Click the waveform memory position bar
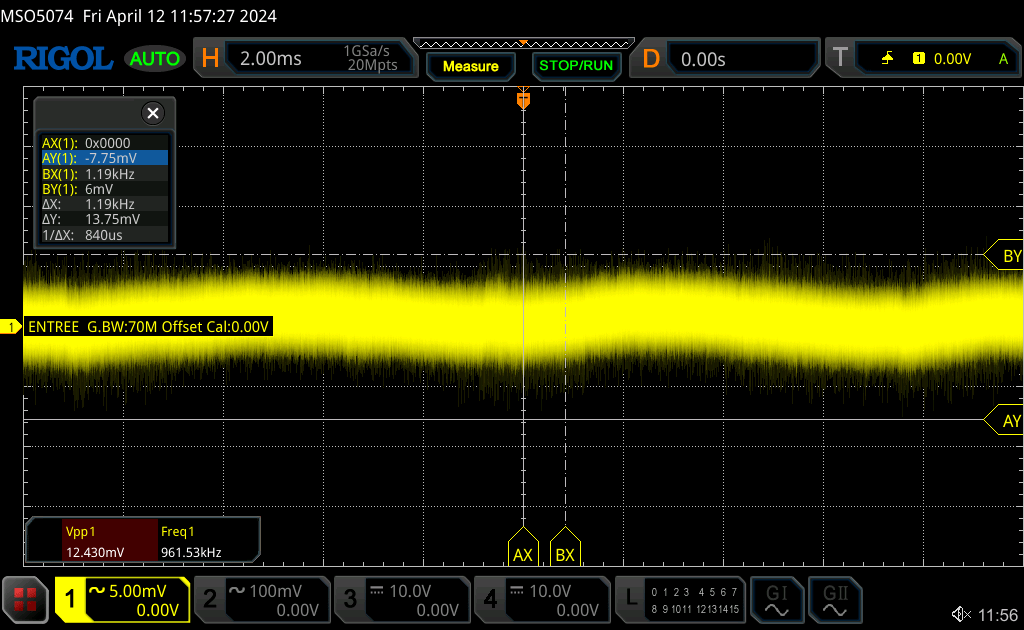This screenshot has width=1024, height=630. tap(524, 44)
